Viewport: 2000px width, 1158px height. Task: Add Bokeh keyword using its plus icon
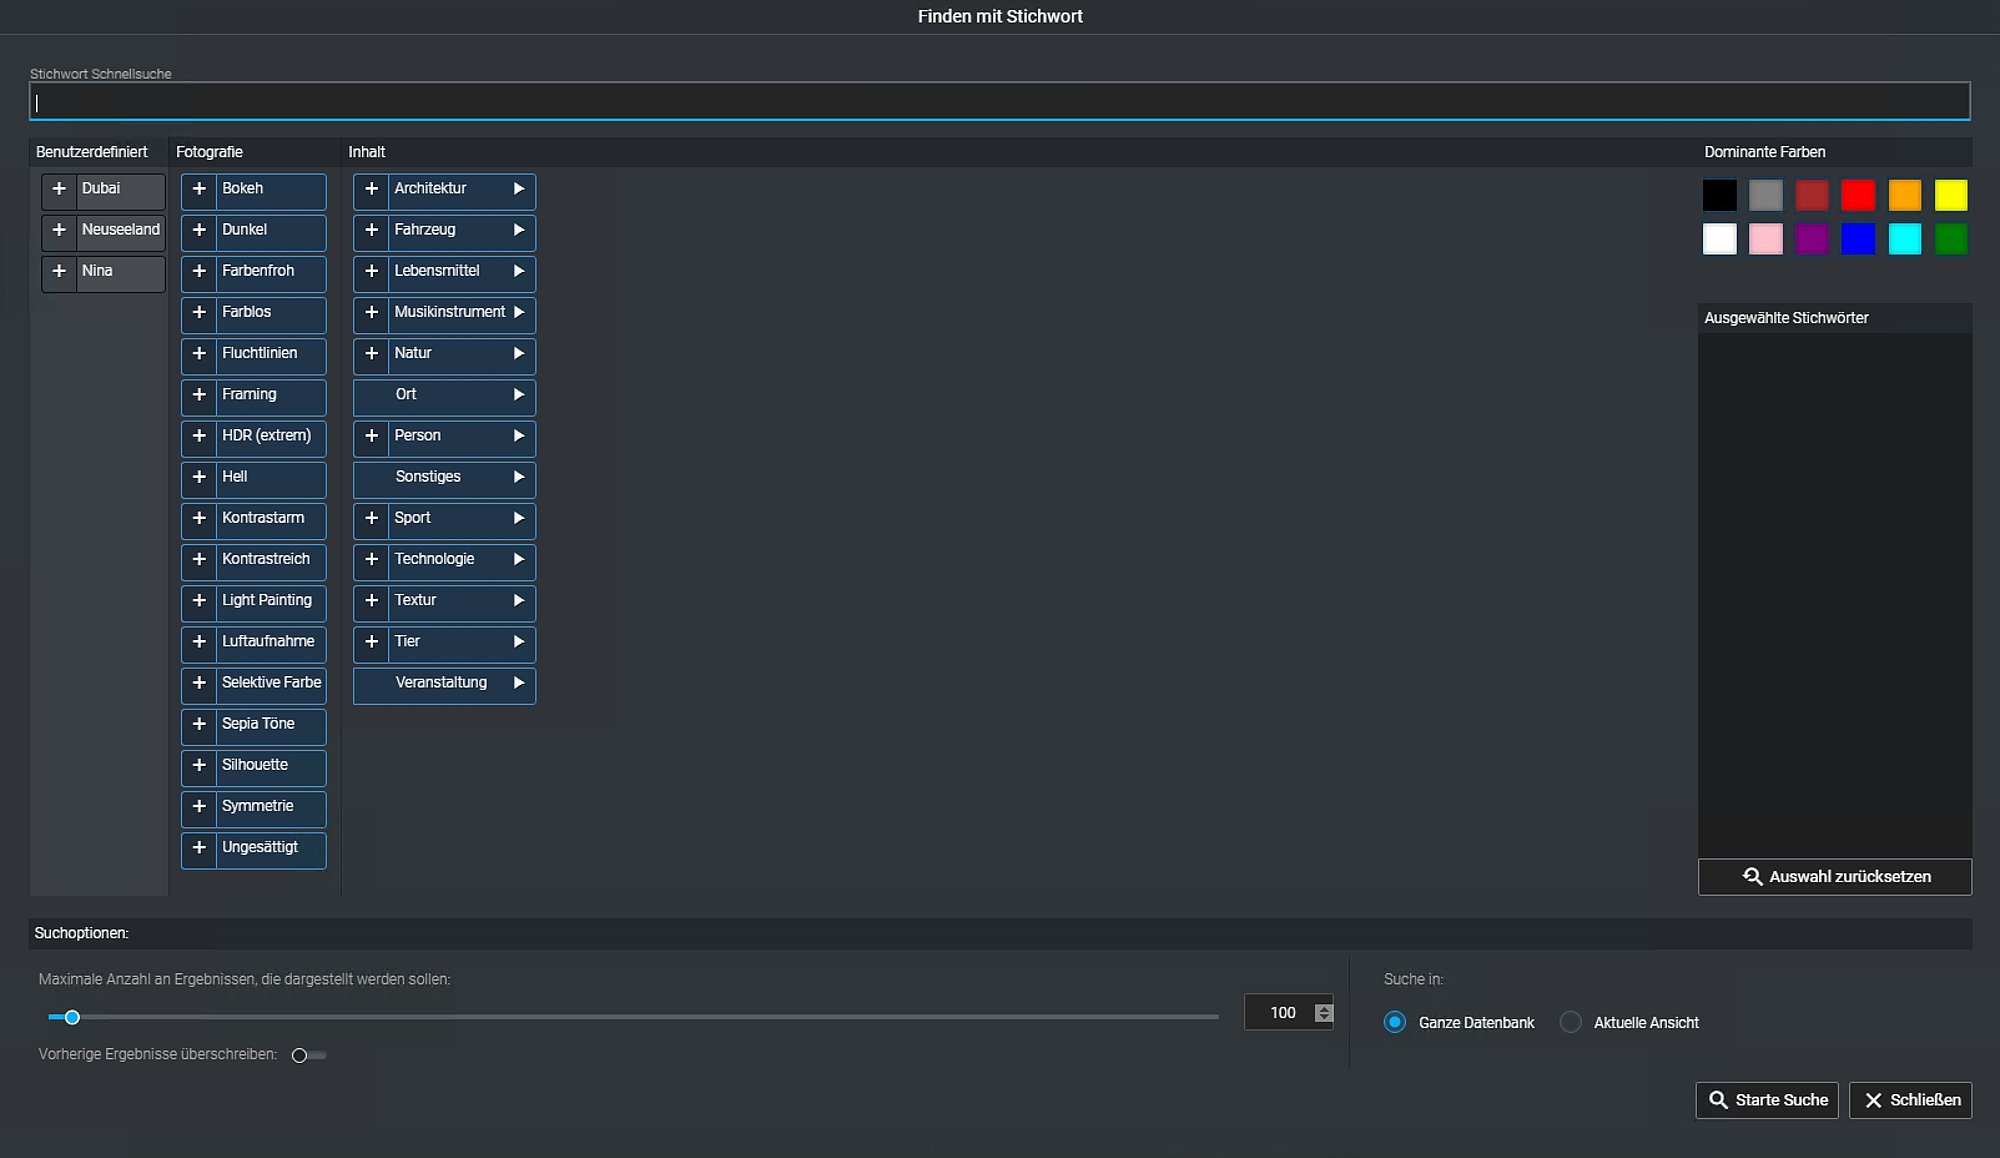coord(199,189)
